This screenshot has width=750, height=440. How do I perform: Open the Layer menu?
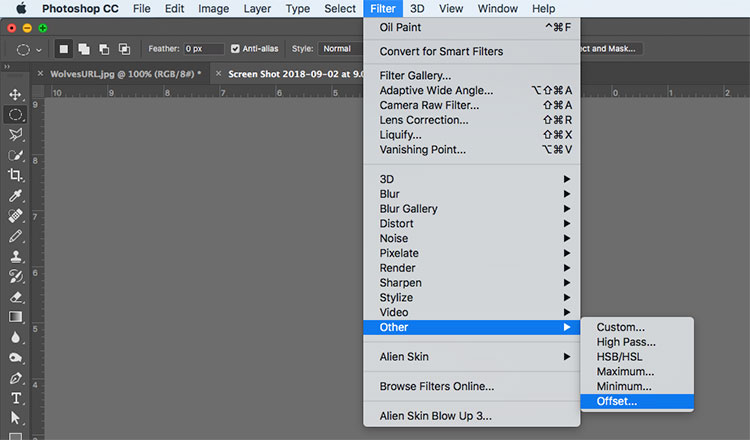[257, 9]
